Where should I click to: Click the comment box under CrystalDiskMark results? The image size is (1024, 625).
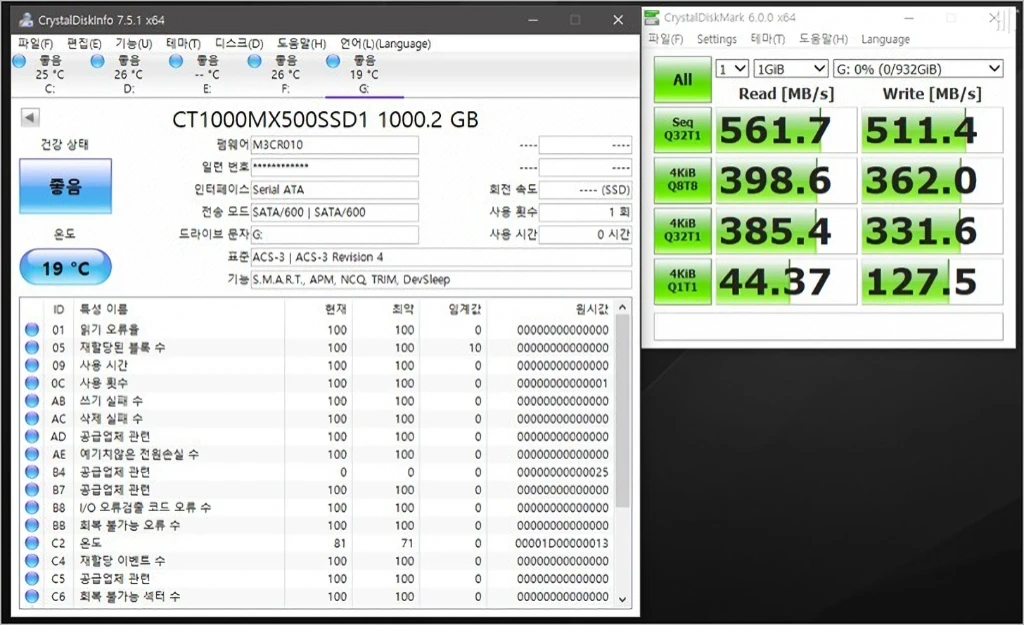[828, 327]
